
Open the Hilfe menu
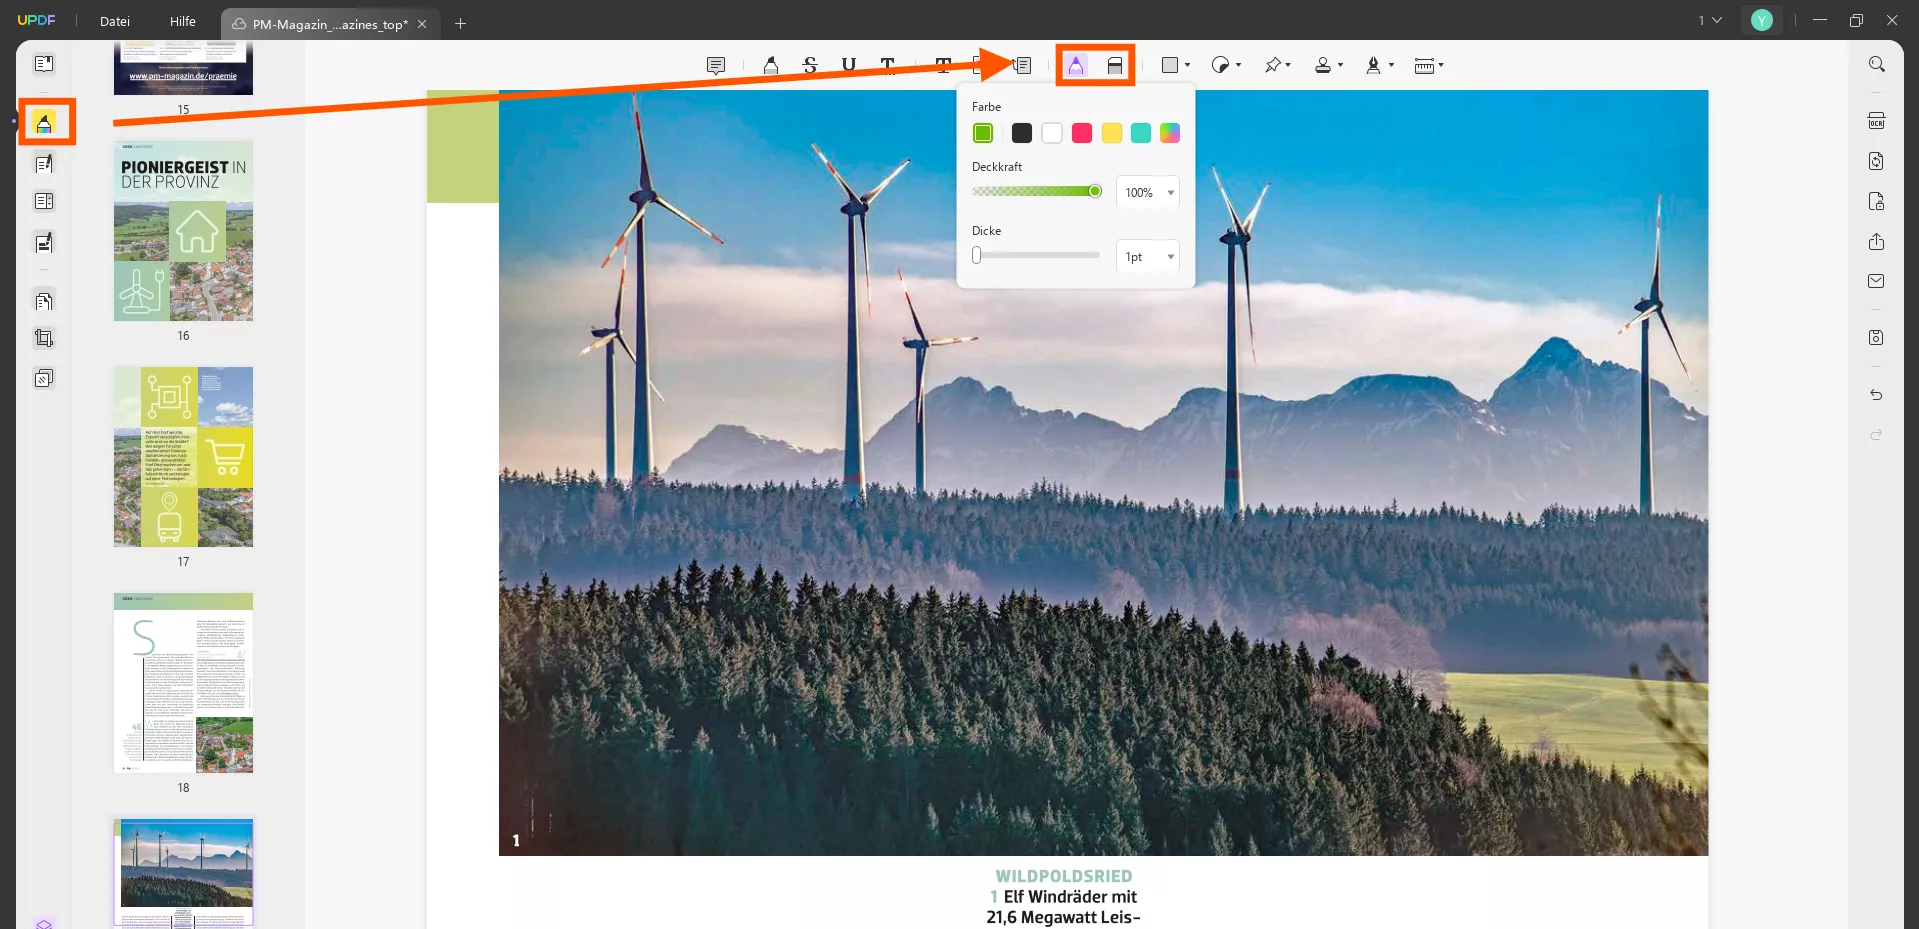point(182,21)
